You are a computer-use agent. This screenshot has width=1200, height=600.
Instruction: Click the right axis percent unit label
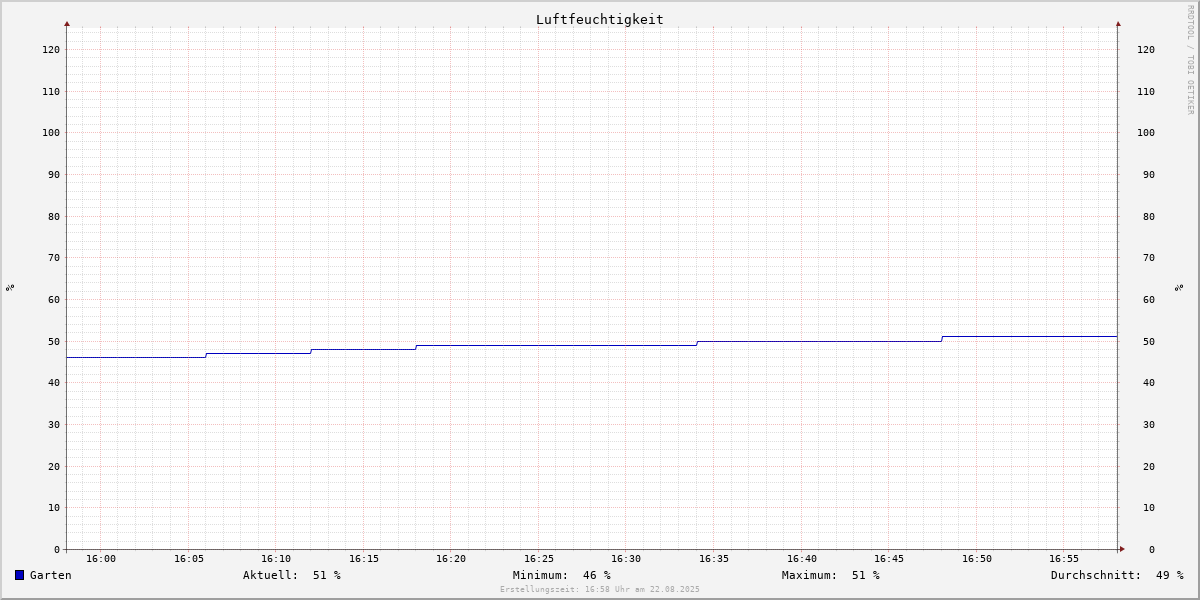[1179, 287]
